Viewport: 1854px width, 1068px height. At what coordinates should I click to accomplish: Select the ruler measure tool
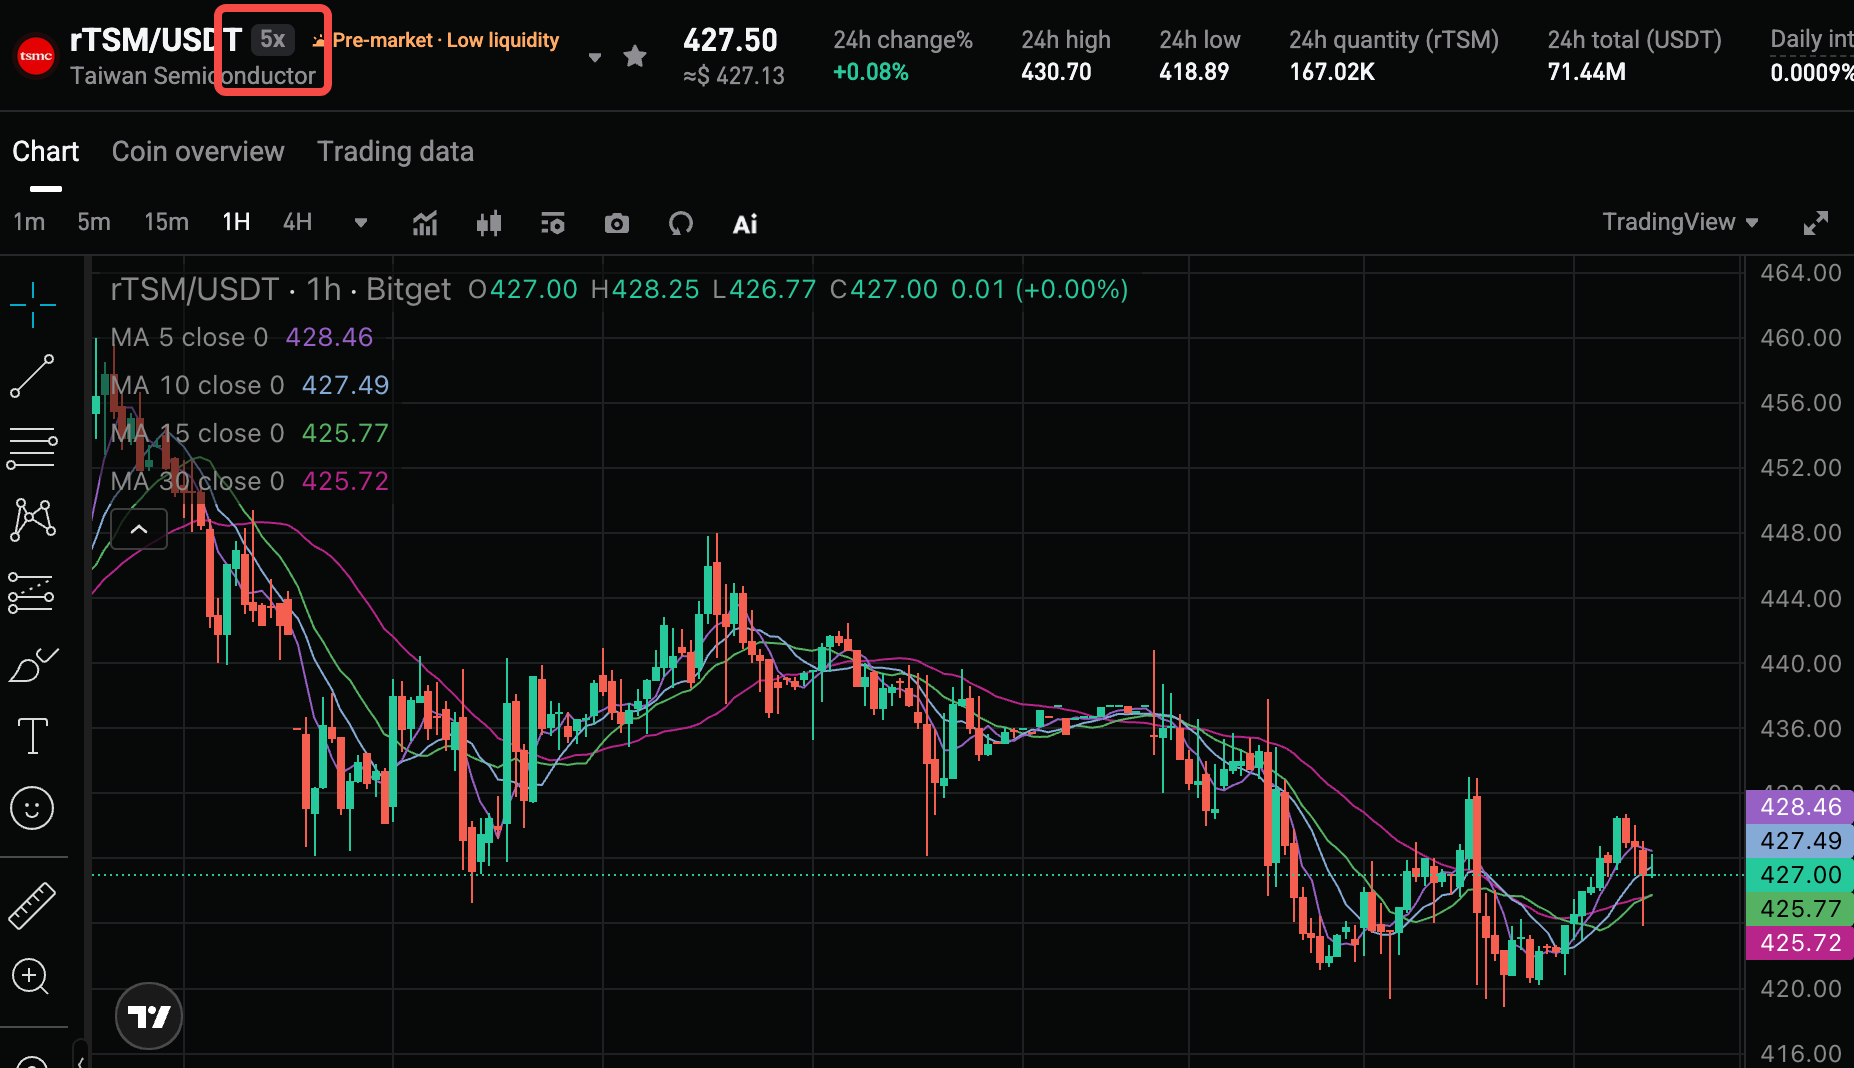(32, 905)
